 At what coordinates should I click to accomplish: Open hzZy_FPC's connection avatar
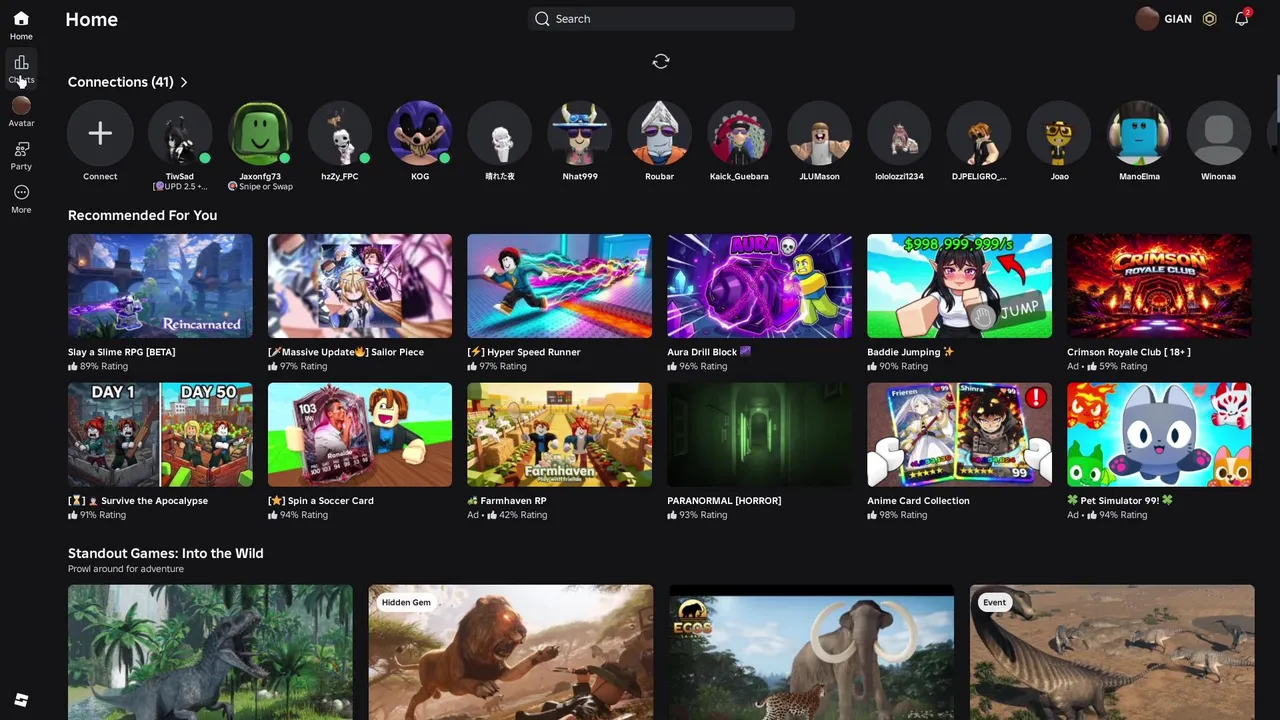click(340, 133)
